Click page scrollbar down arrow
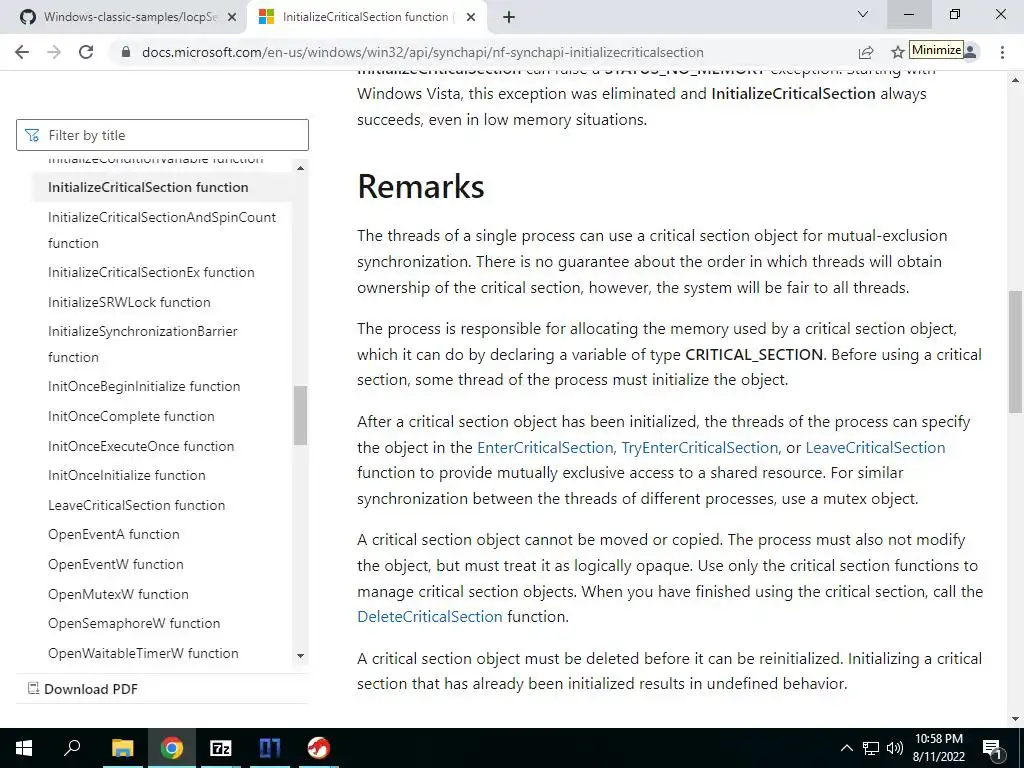 (x=1015, y=719)
